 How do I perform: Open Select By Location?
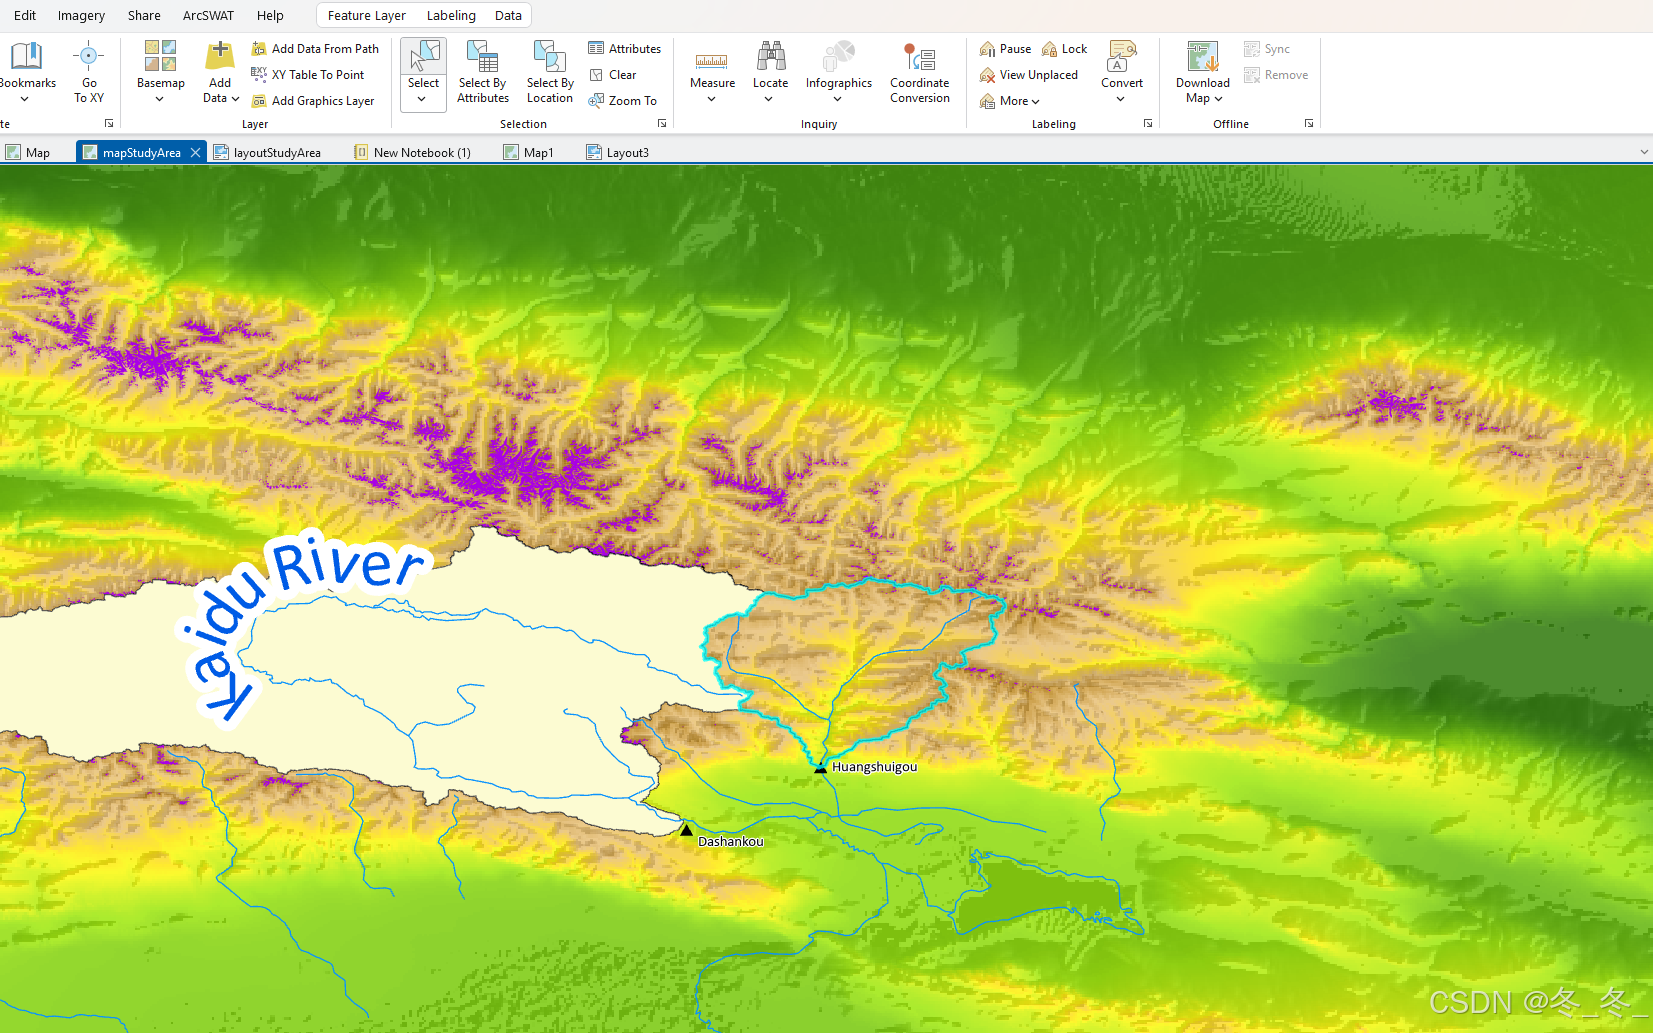(x=550, y=72)
